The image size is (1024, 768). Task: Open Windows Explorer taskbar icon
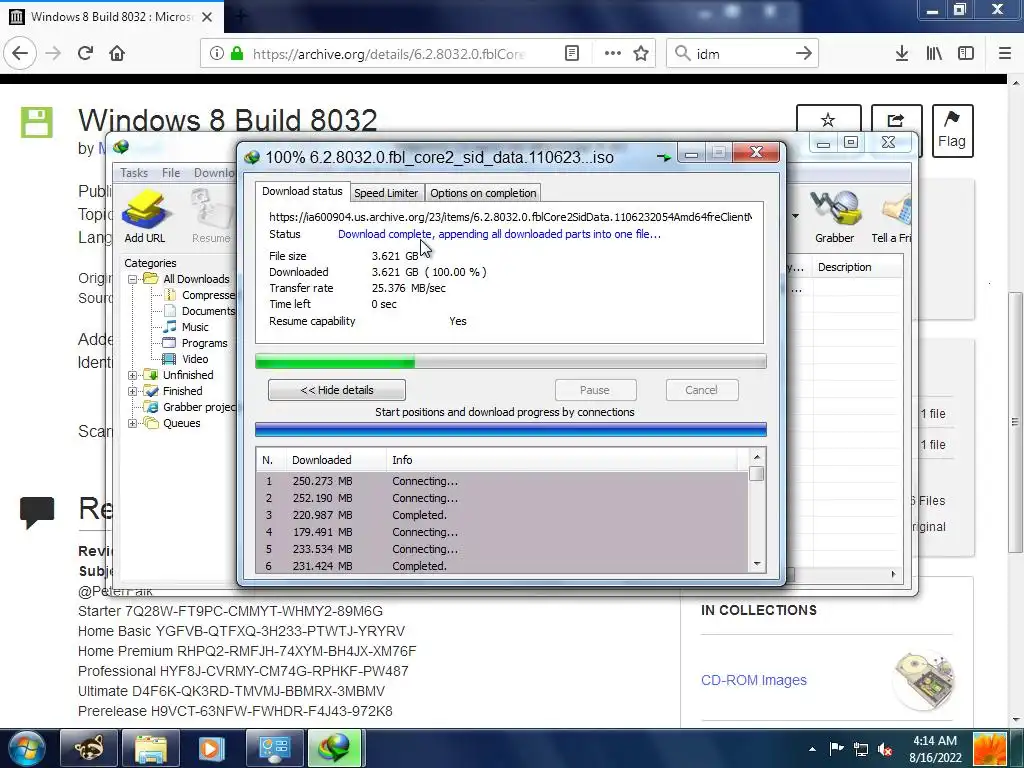pos(150,748)
